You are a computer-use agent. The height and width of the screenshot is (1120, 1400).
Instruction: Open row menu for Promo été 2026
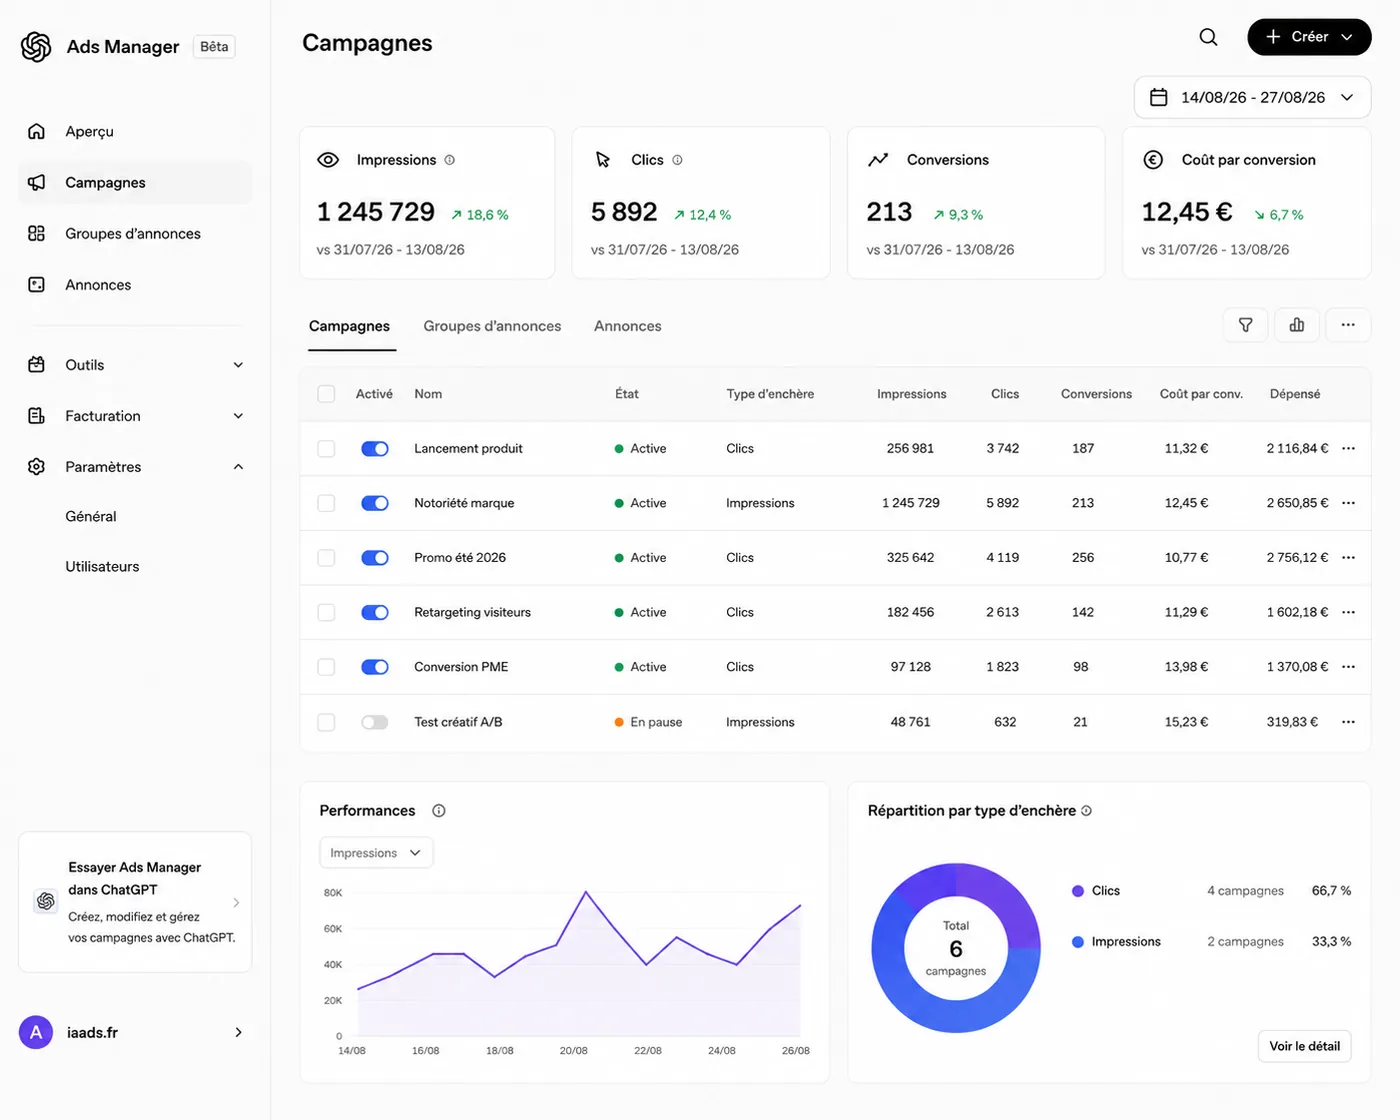pos(1349,558)
